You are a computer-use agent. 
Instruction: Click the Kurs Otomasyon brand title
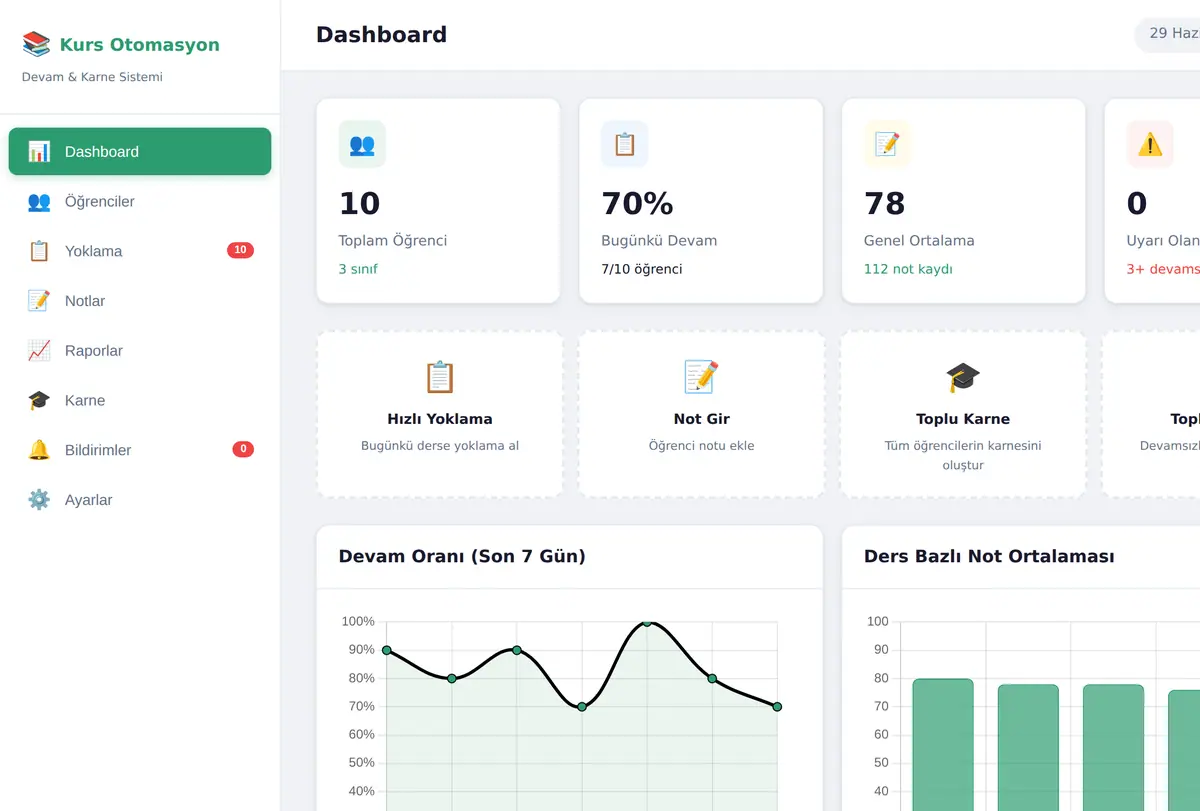click(x=139, y=45)
